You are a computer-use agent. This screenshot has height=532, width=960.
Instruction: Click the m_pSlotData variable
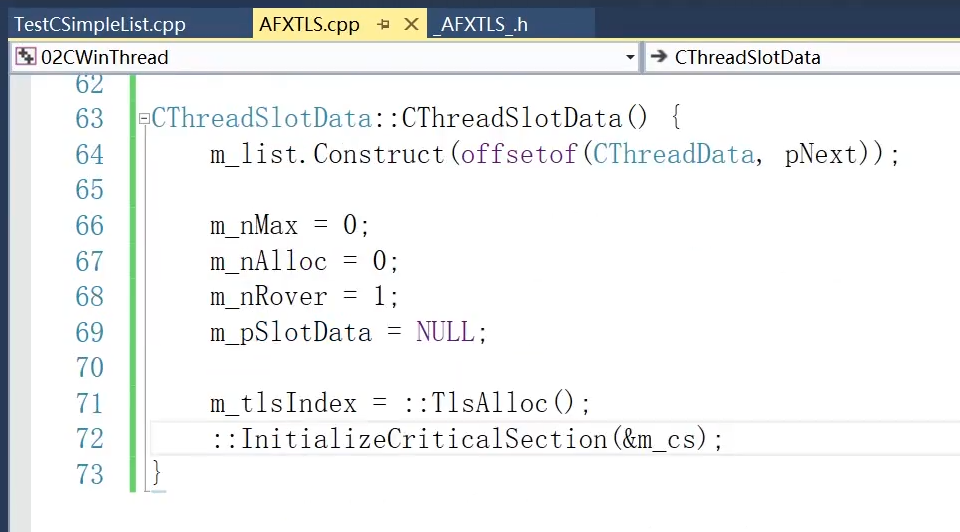(x=291, y=333)
